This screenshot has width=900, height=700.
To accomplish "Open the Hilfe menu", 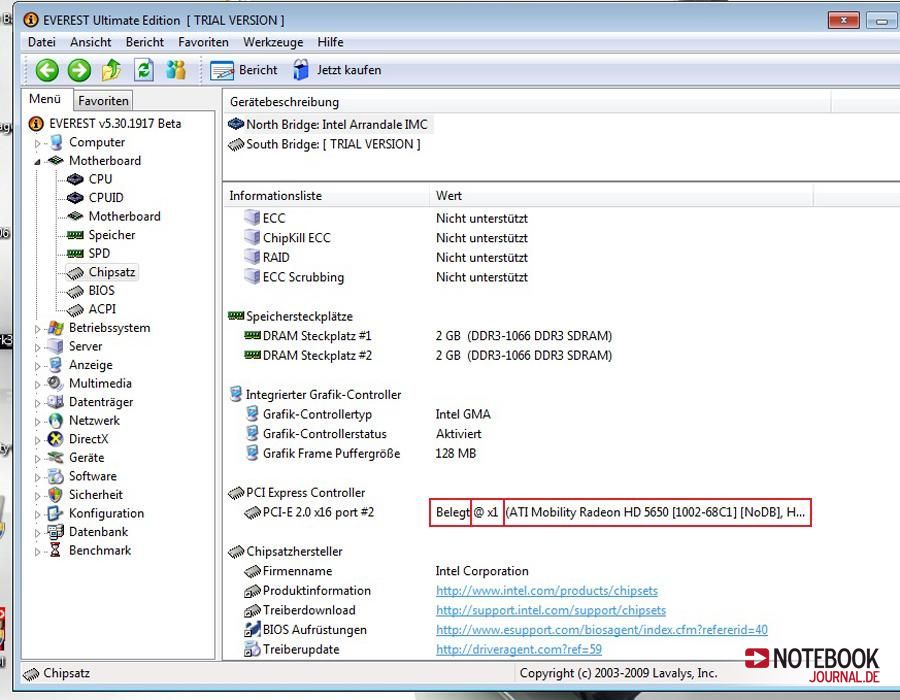I will (x=330, y=42).
